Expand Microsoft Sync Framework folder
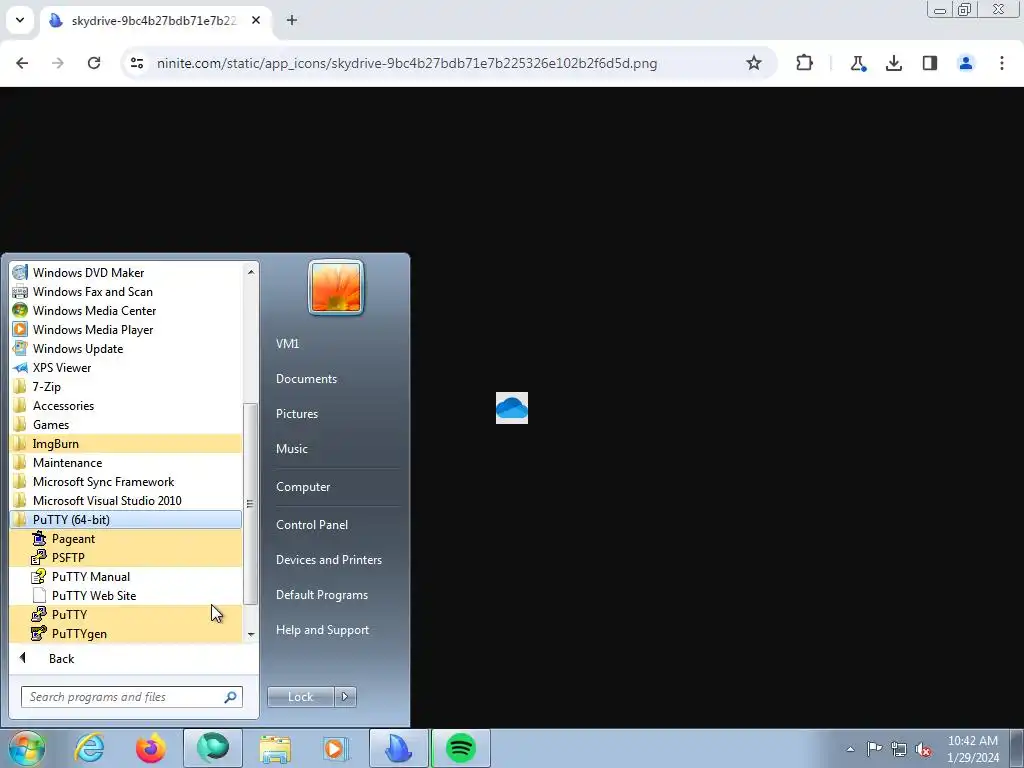This screenshot has width=1024, height=768. [126, 481]
